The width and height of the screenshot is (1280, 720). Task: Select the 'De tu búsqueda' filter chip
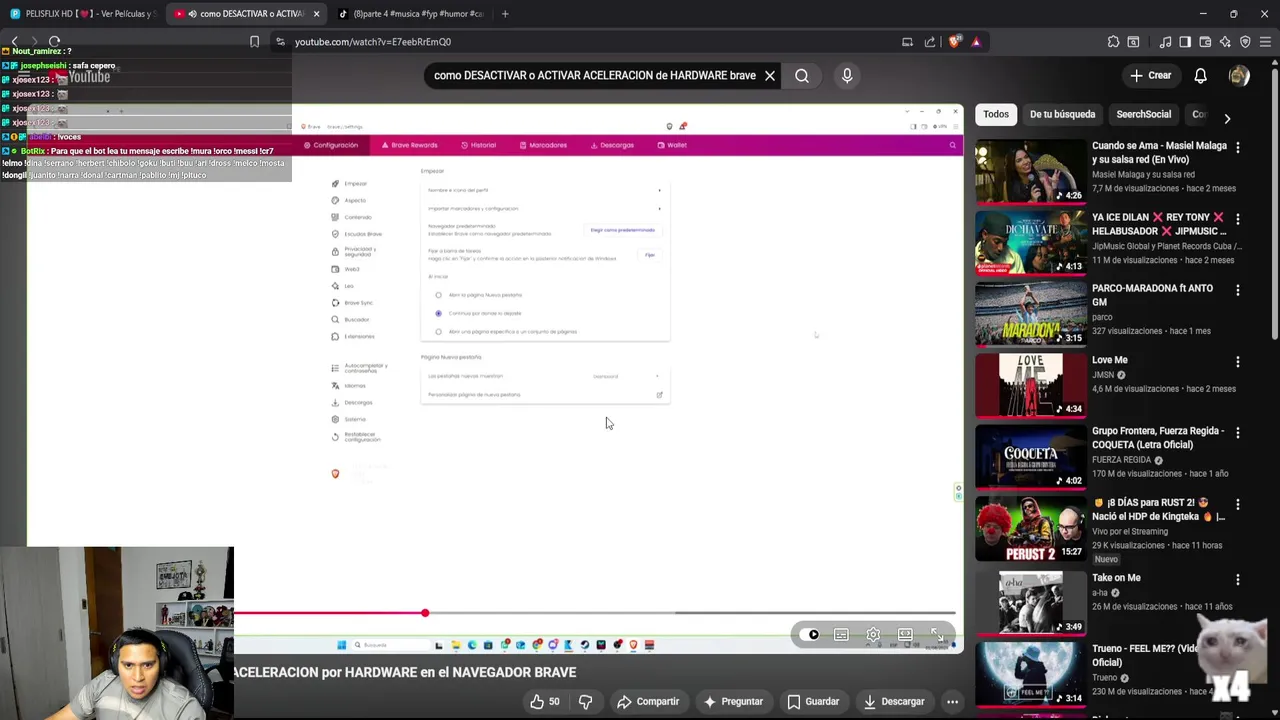tap(1062, 114)
